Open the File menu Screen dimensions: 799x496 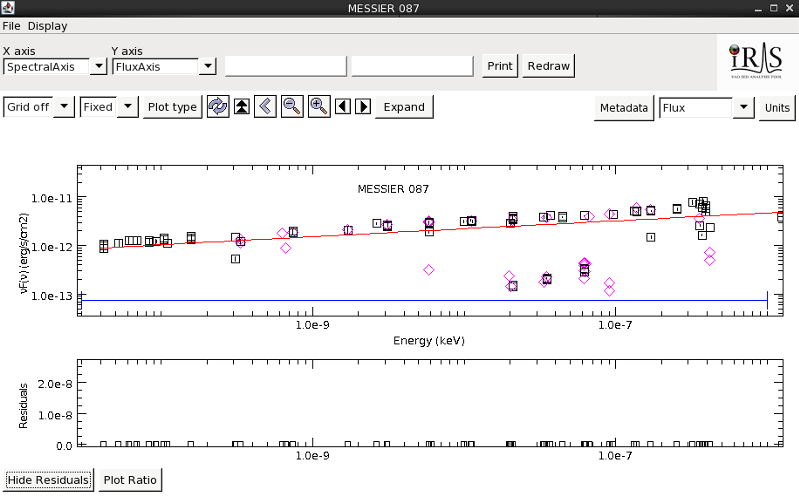[x=11, y=26]
